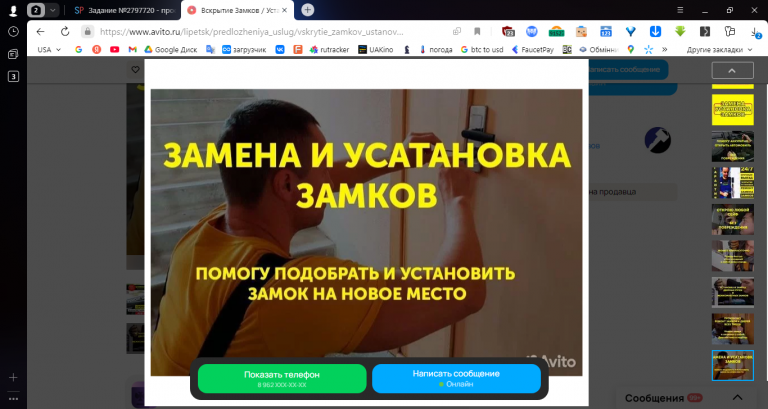Image resolution: width=768 pixels, height=409 pixels.
Task: Open the Google bookmark icon
Action: pyautogui.click(x=78, y=49)
